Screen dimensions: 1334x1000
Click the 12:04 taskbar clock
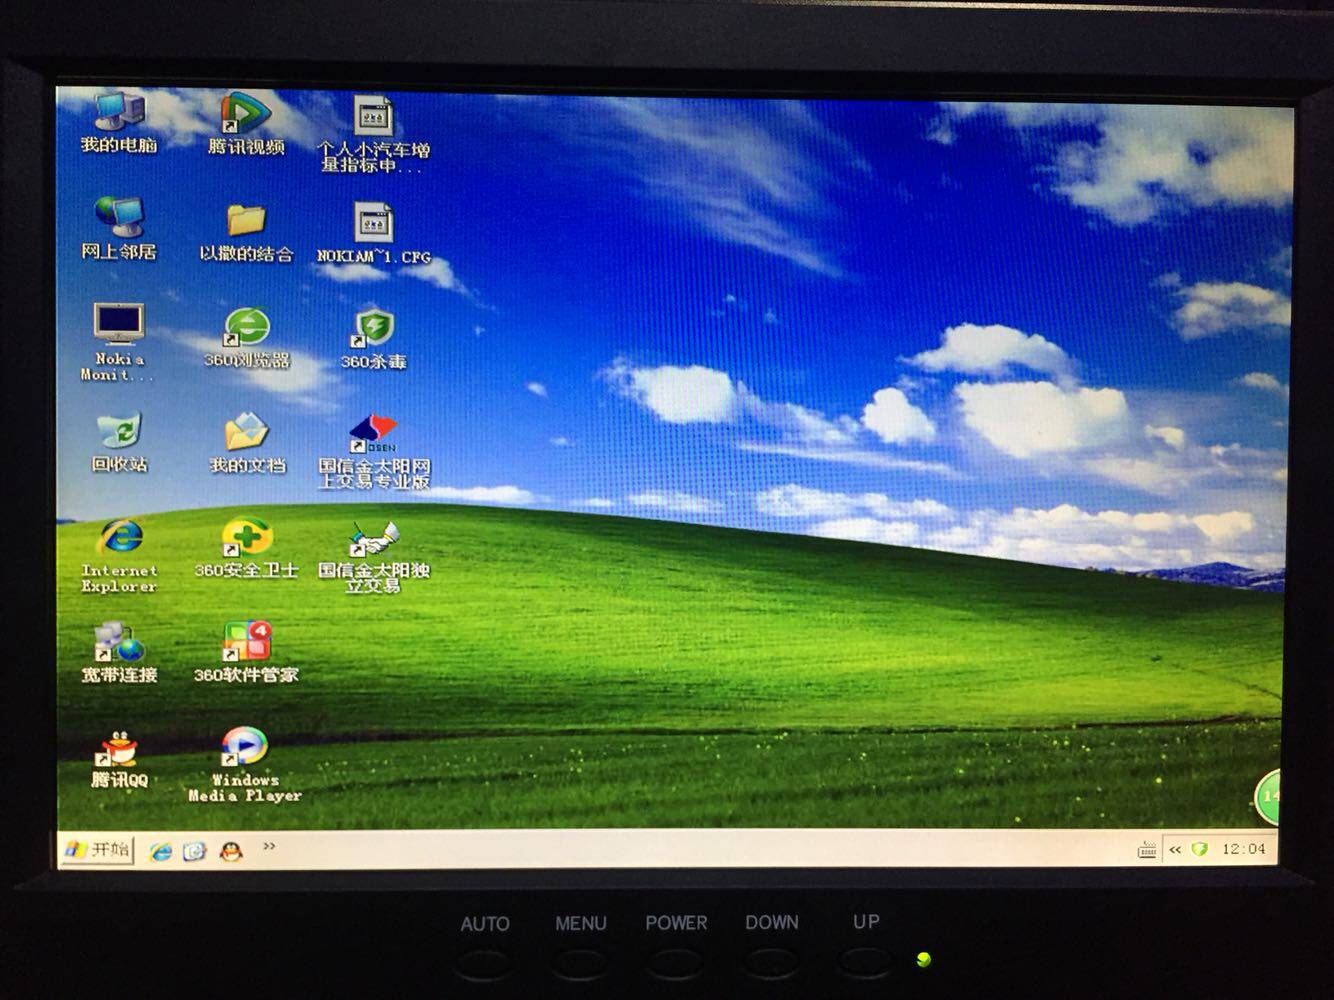point(1243,849)
